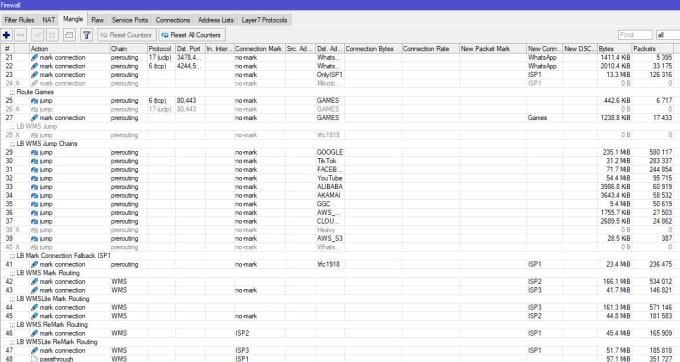Open the 'all' chain filter dropdown
Image resolution: width=680 pixels, height=362 pixels.
[x=667, y=35]
